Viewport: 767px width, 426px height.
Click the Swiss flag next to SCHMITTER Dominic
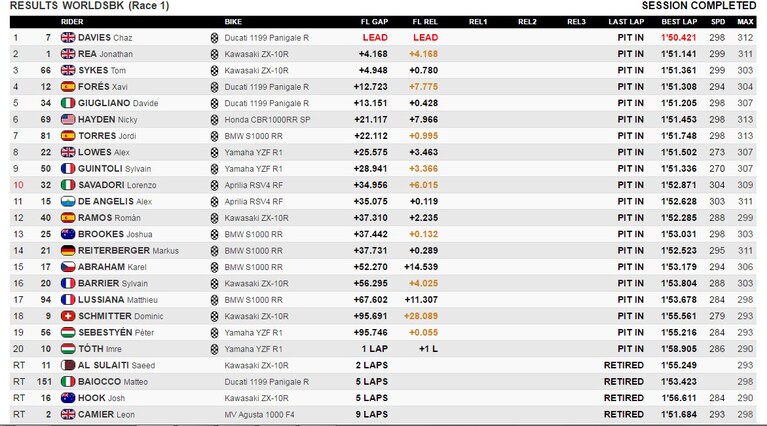[68, 316]
